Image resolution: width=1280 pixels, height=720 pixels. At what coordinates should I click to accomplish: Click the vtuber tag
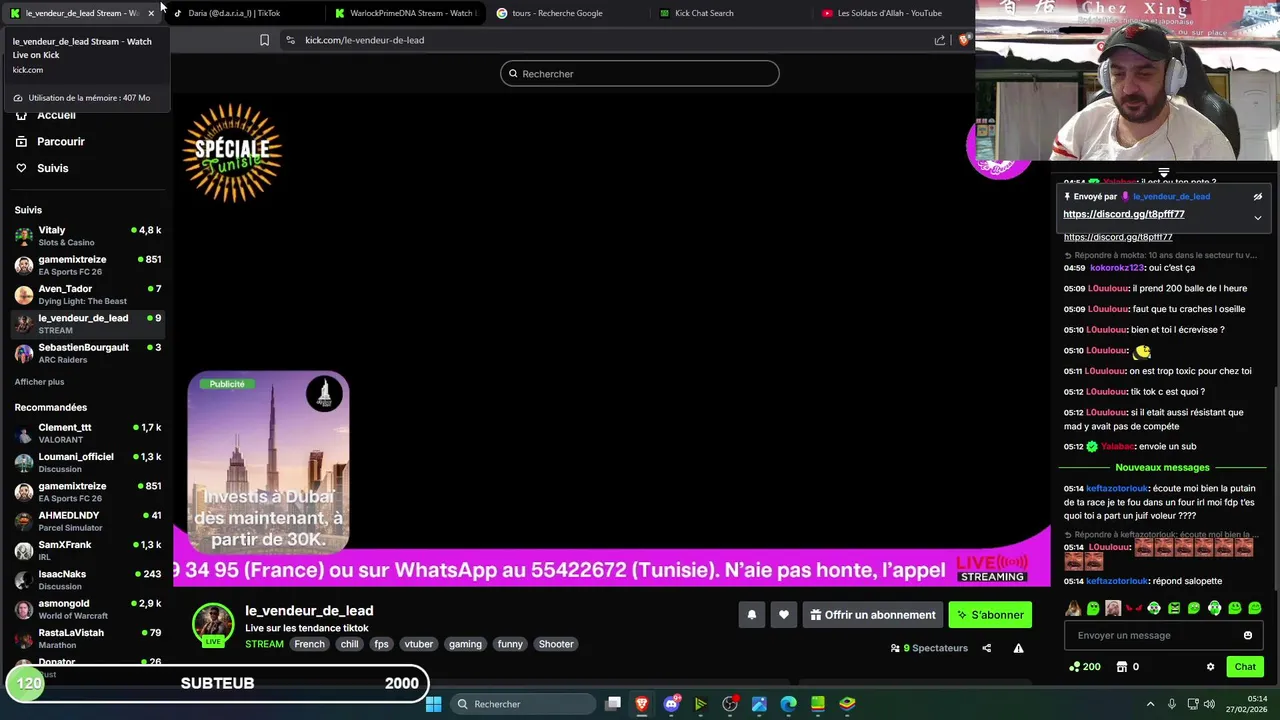(419, 644)
